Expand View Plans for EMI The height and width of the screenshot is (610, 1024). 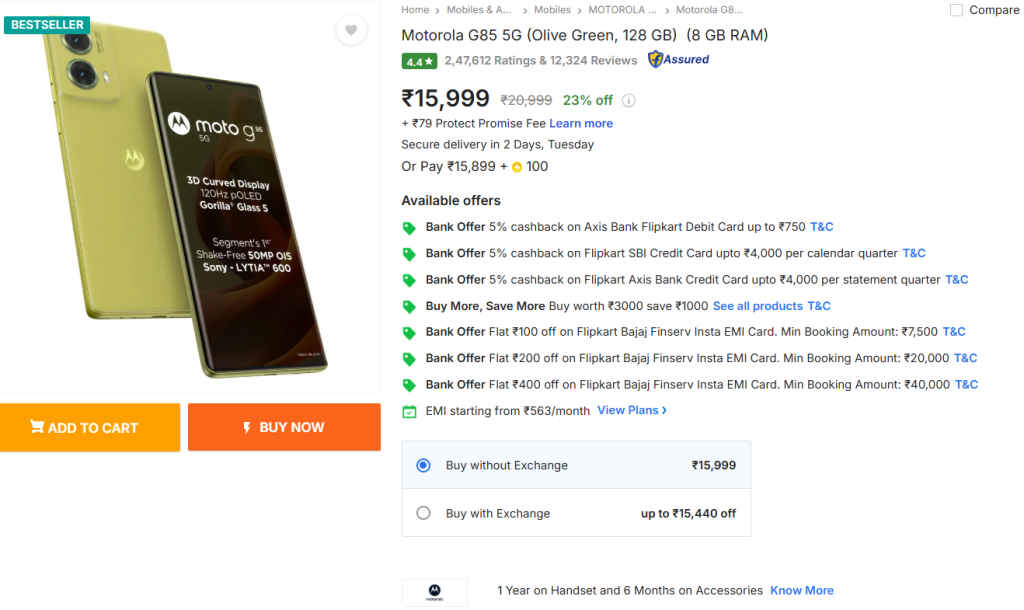[x=631, y=410]
